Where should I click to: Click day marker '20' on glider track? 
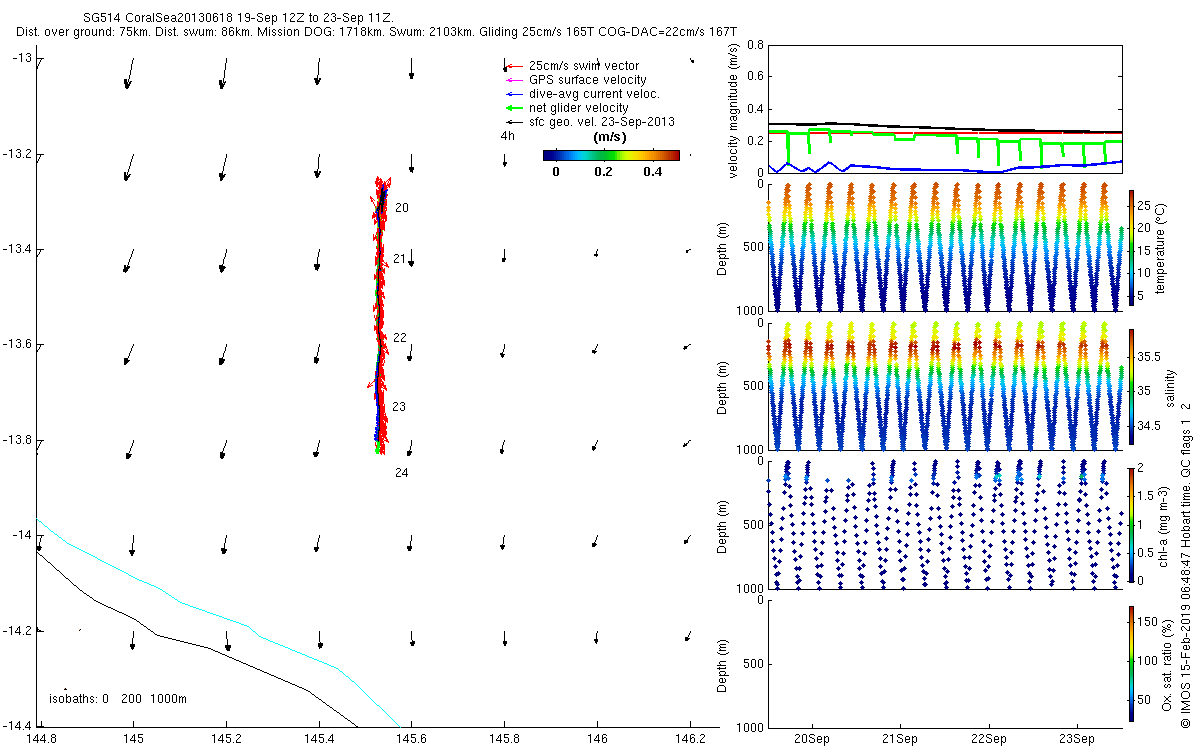pos(402,208)
